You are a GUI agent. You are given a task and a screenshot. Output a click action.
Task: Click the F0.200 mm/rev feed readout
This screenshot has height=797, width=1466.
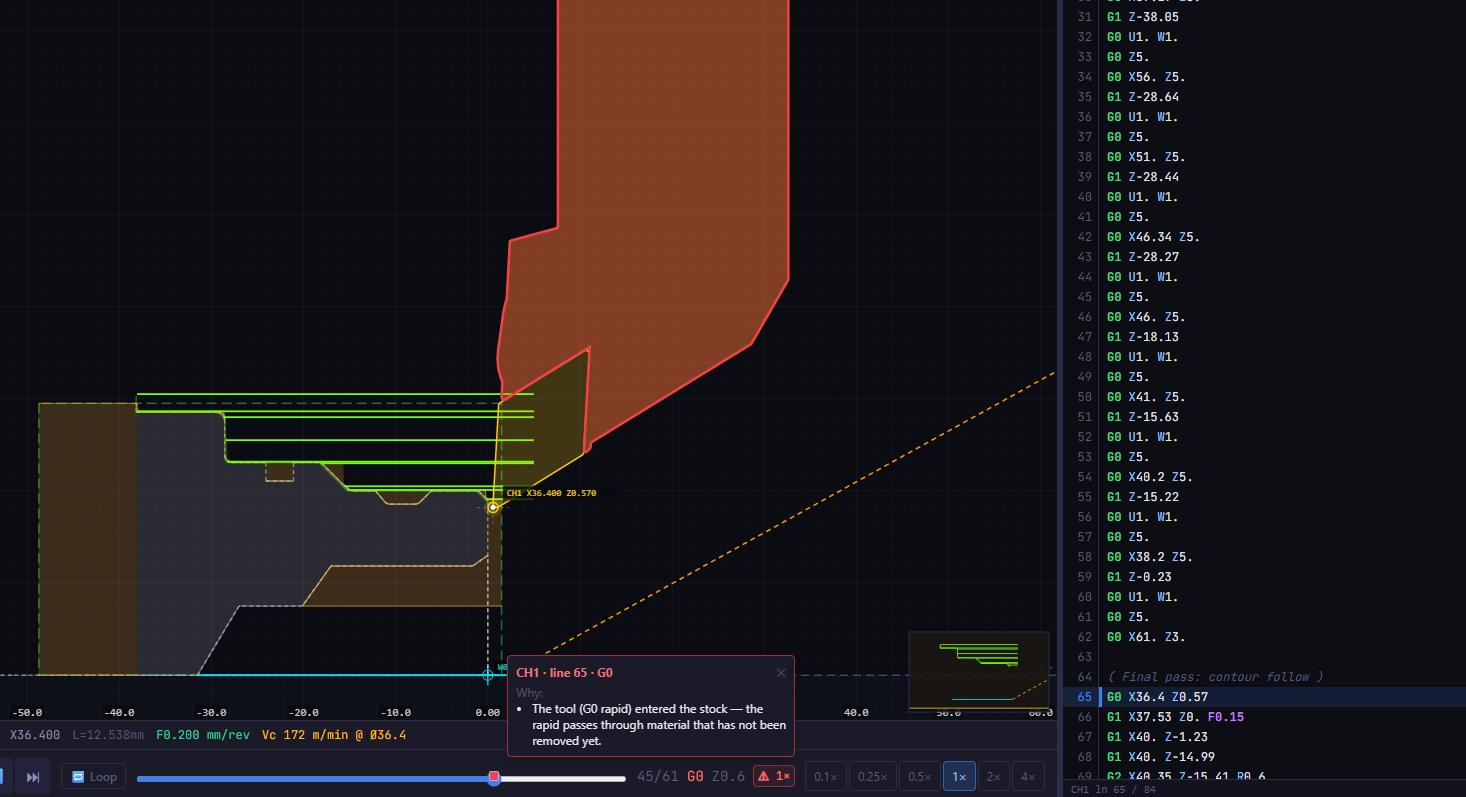click(203, 735)
